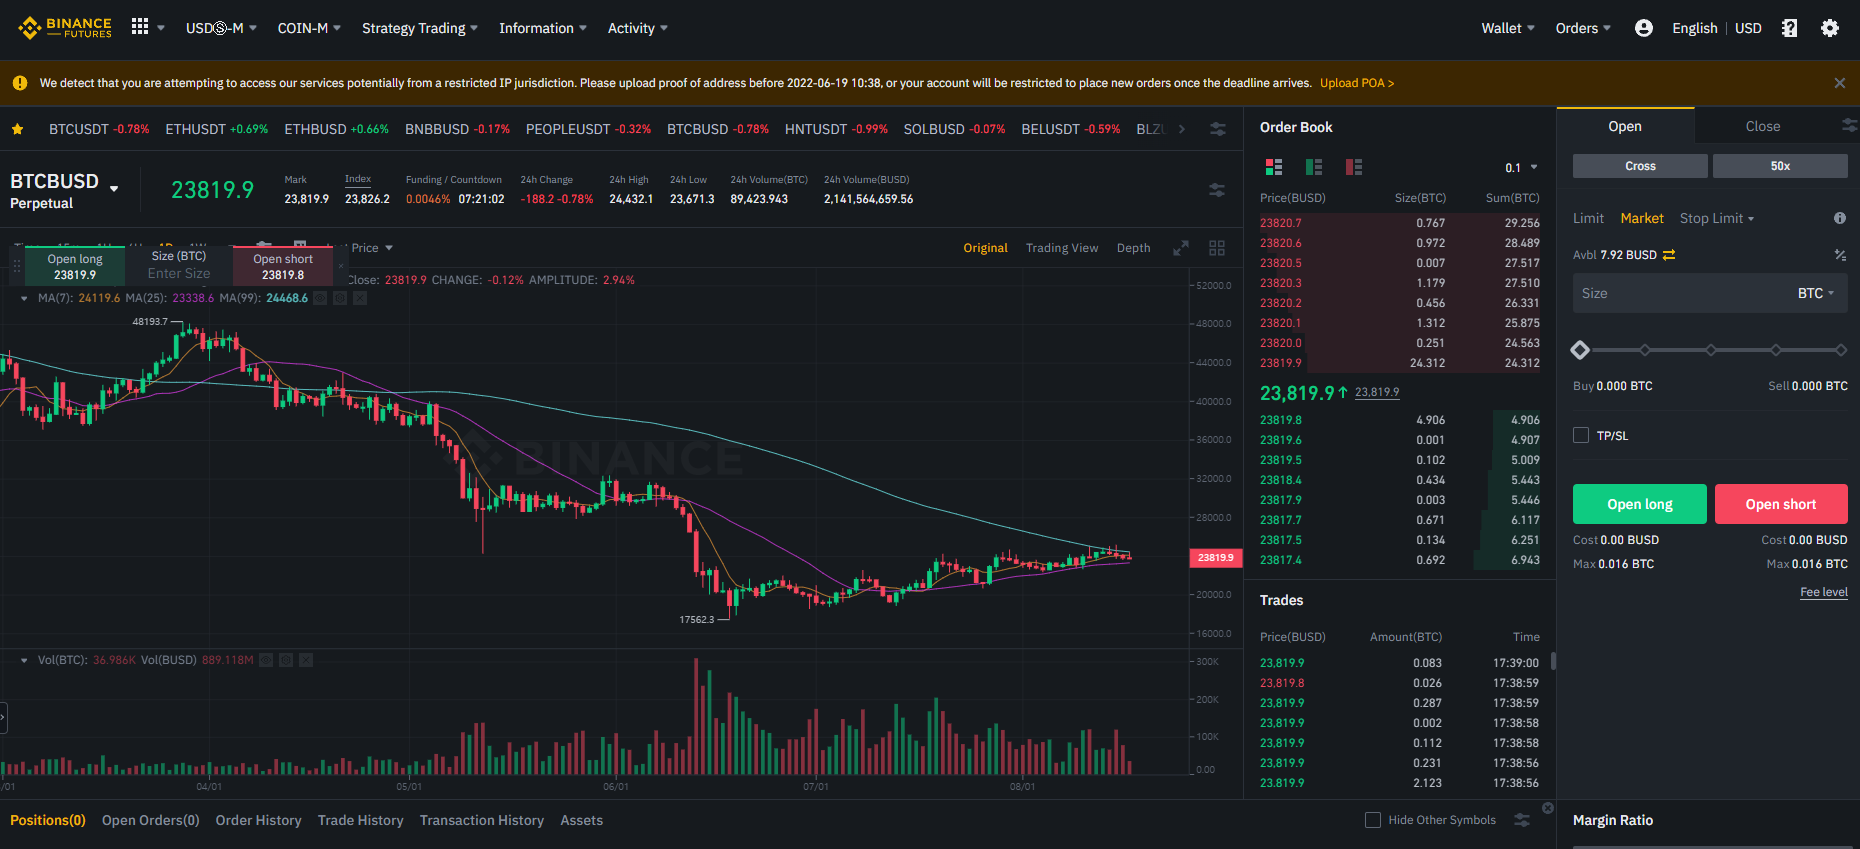Open order panel preferences sliders icon
The image size is (1860, 849).
[x=1849, y=125]
